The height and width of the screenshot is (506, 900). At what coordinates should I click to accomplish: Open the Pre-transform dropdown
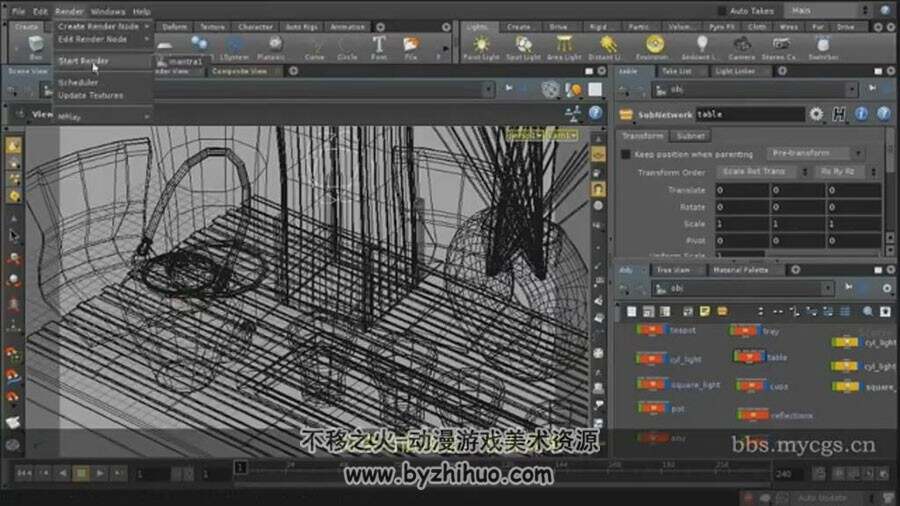click(x=815, y=153)
